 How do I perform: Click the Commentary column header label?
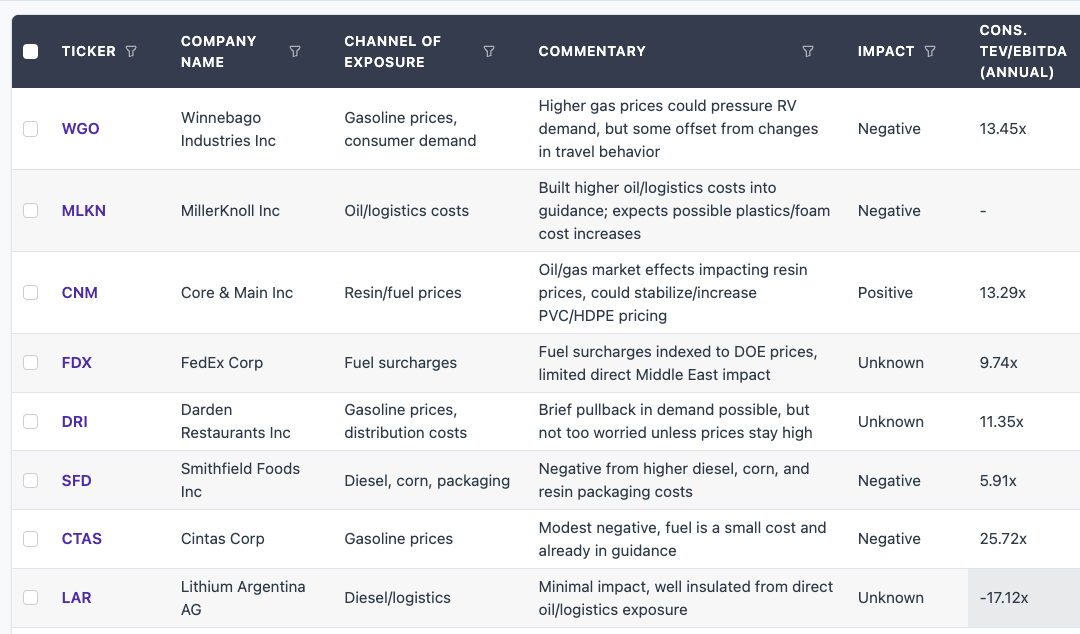pos(592,51)
